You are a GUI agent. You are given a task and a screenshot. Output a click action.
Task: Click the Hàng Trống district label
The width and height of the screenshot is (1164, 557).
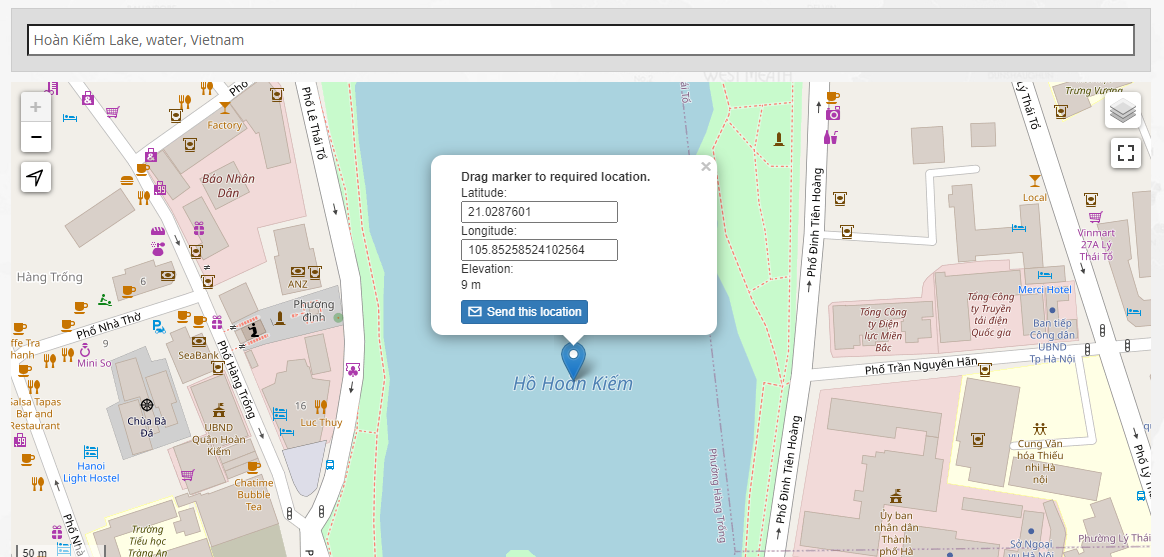(50, 278)
